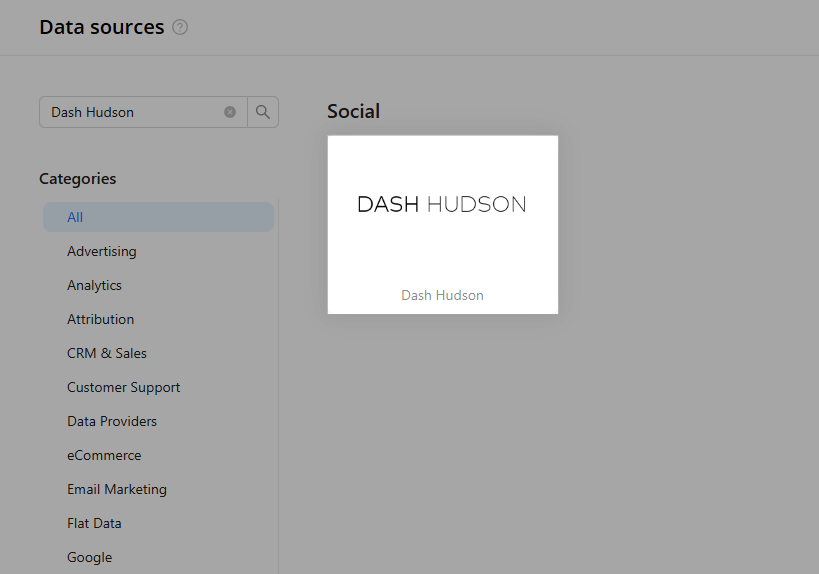
Task: Select the CRM & Sales category
Action: (107, 353)
